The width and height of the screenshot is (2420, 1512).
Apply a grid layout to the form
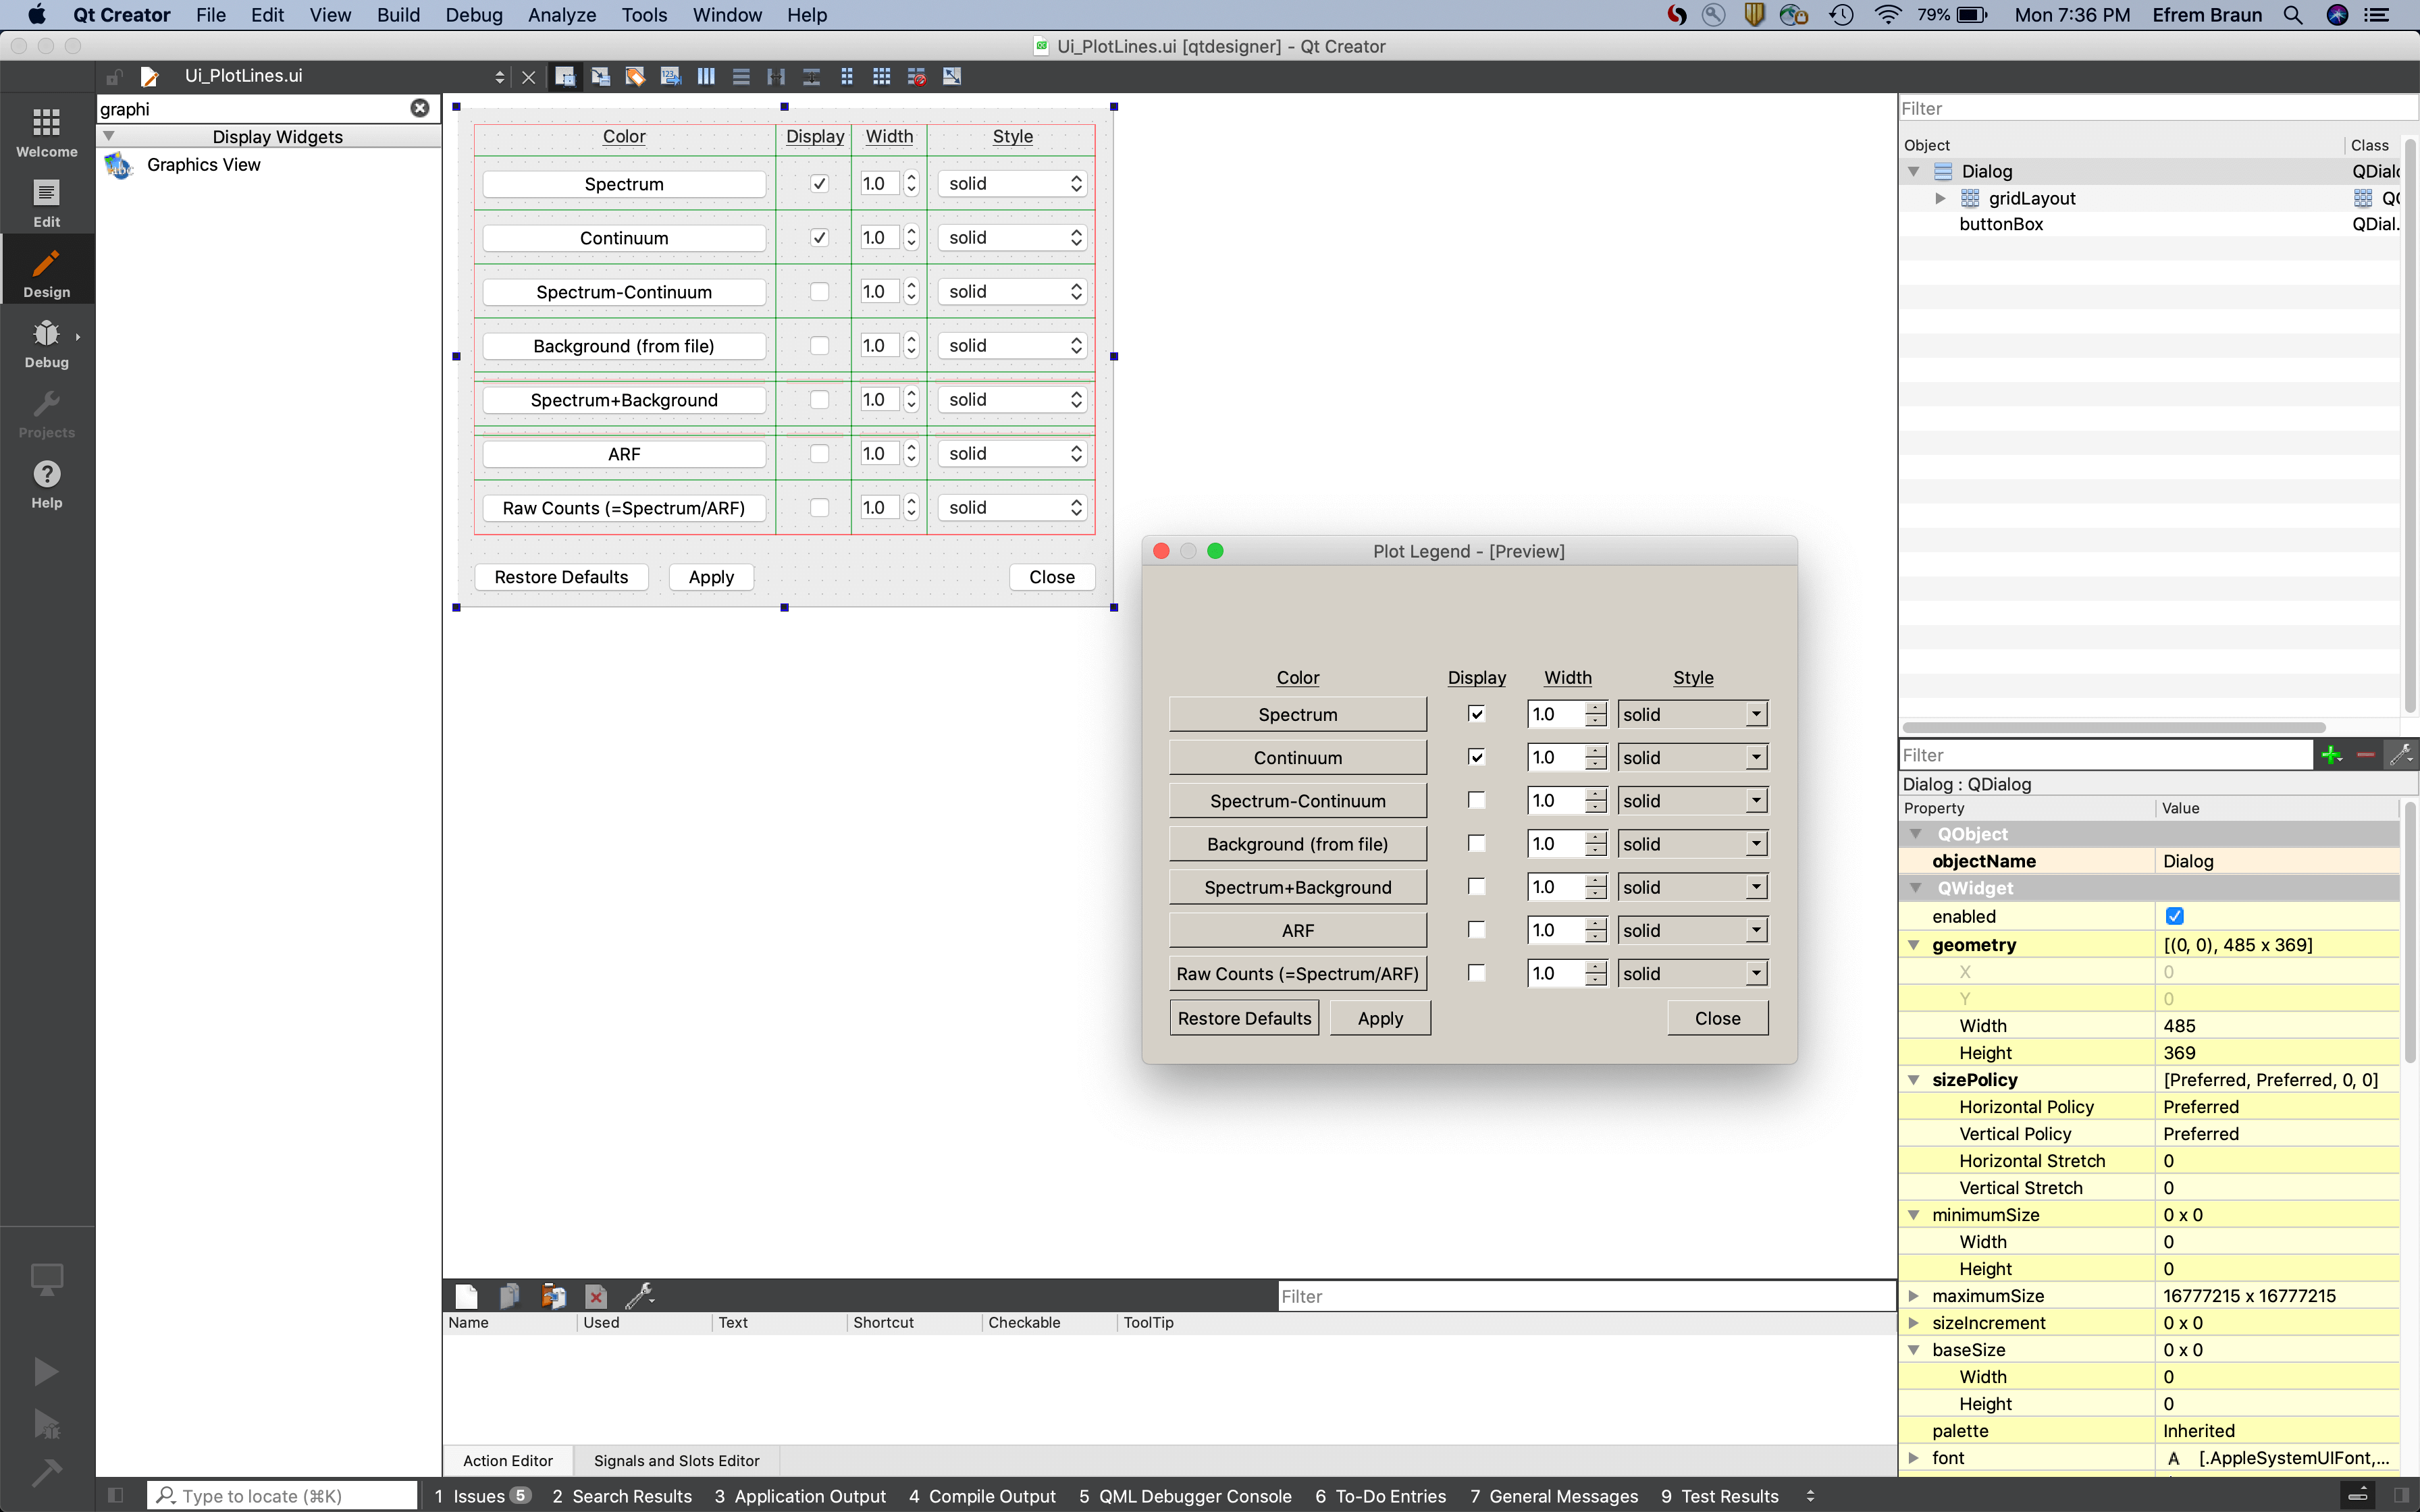tap(882, 76)
